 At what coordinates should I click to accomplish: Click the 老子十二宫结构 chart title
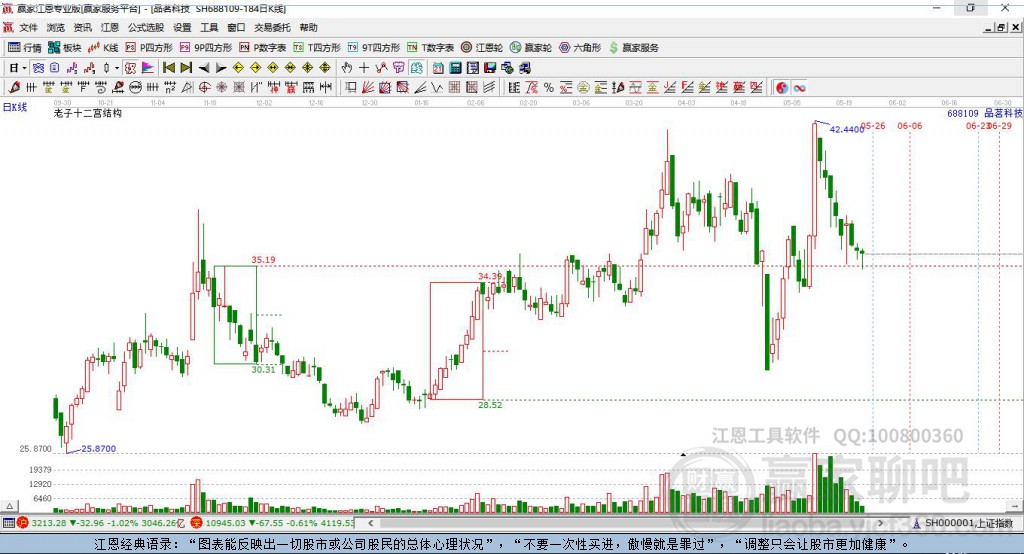[x=88, y=113]
